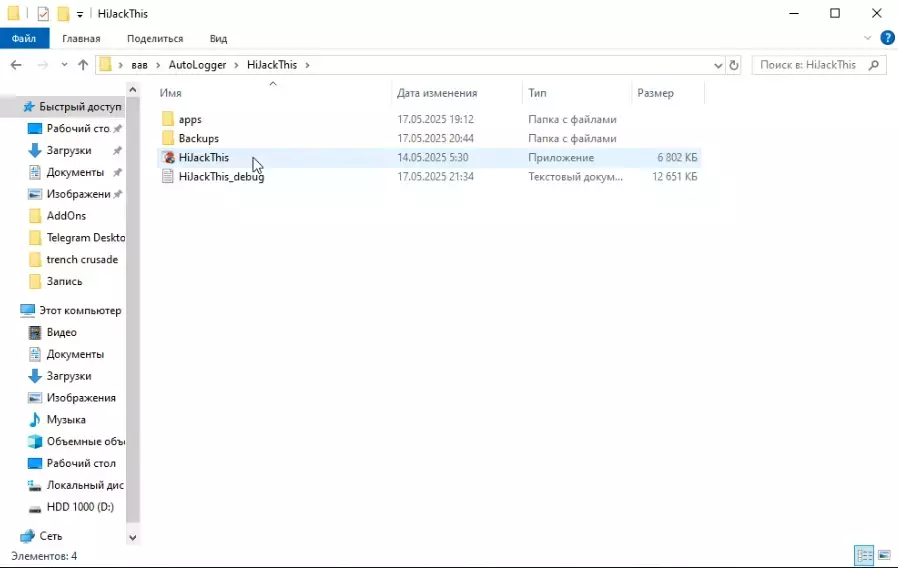Switch to the Вид ribbon tab
This screenshot has width=898, height=568.
(218, 38)
